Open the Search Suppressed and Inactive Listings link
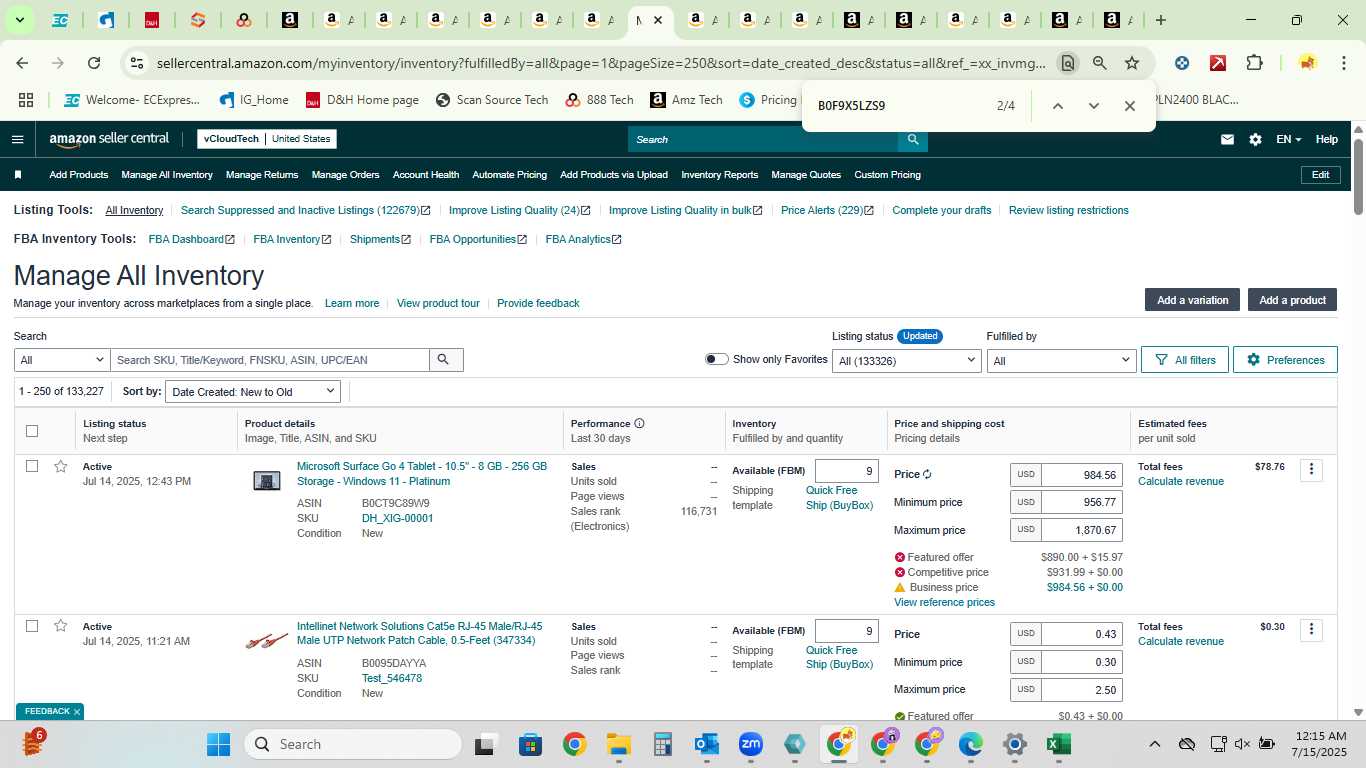Image resolution: width=1366 pixels, height=768 pixels. [x=305, y=210]
